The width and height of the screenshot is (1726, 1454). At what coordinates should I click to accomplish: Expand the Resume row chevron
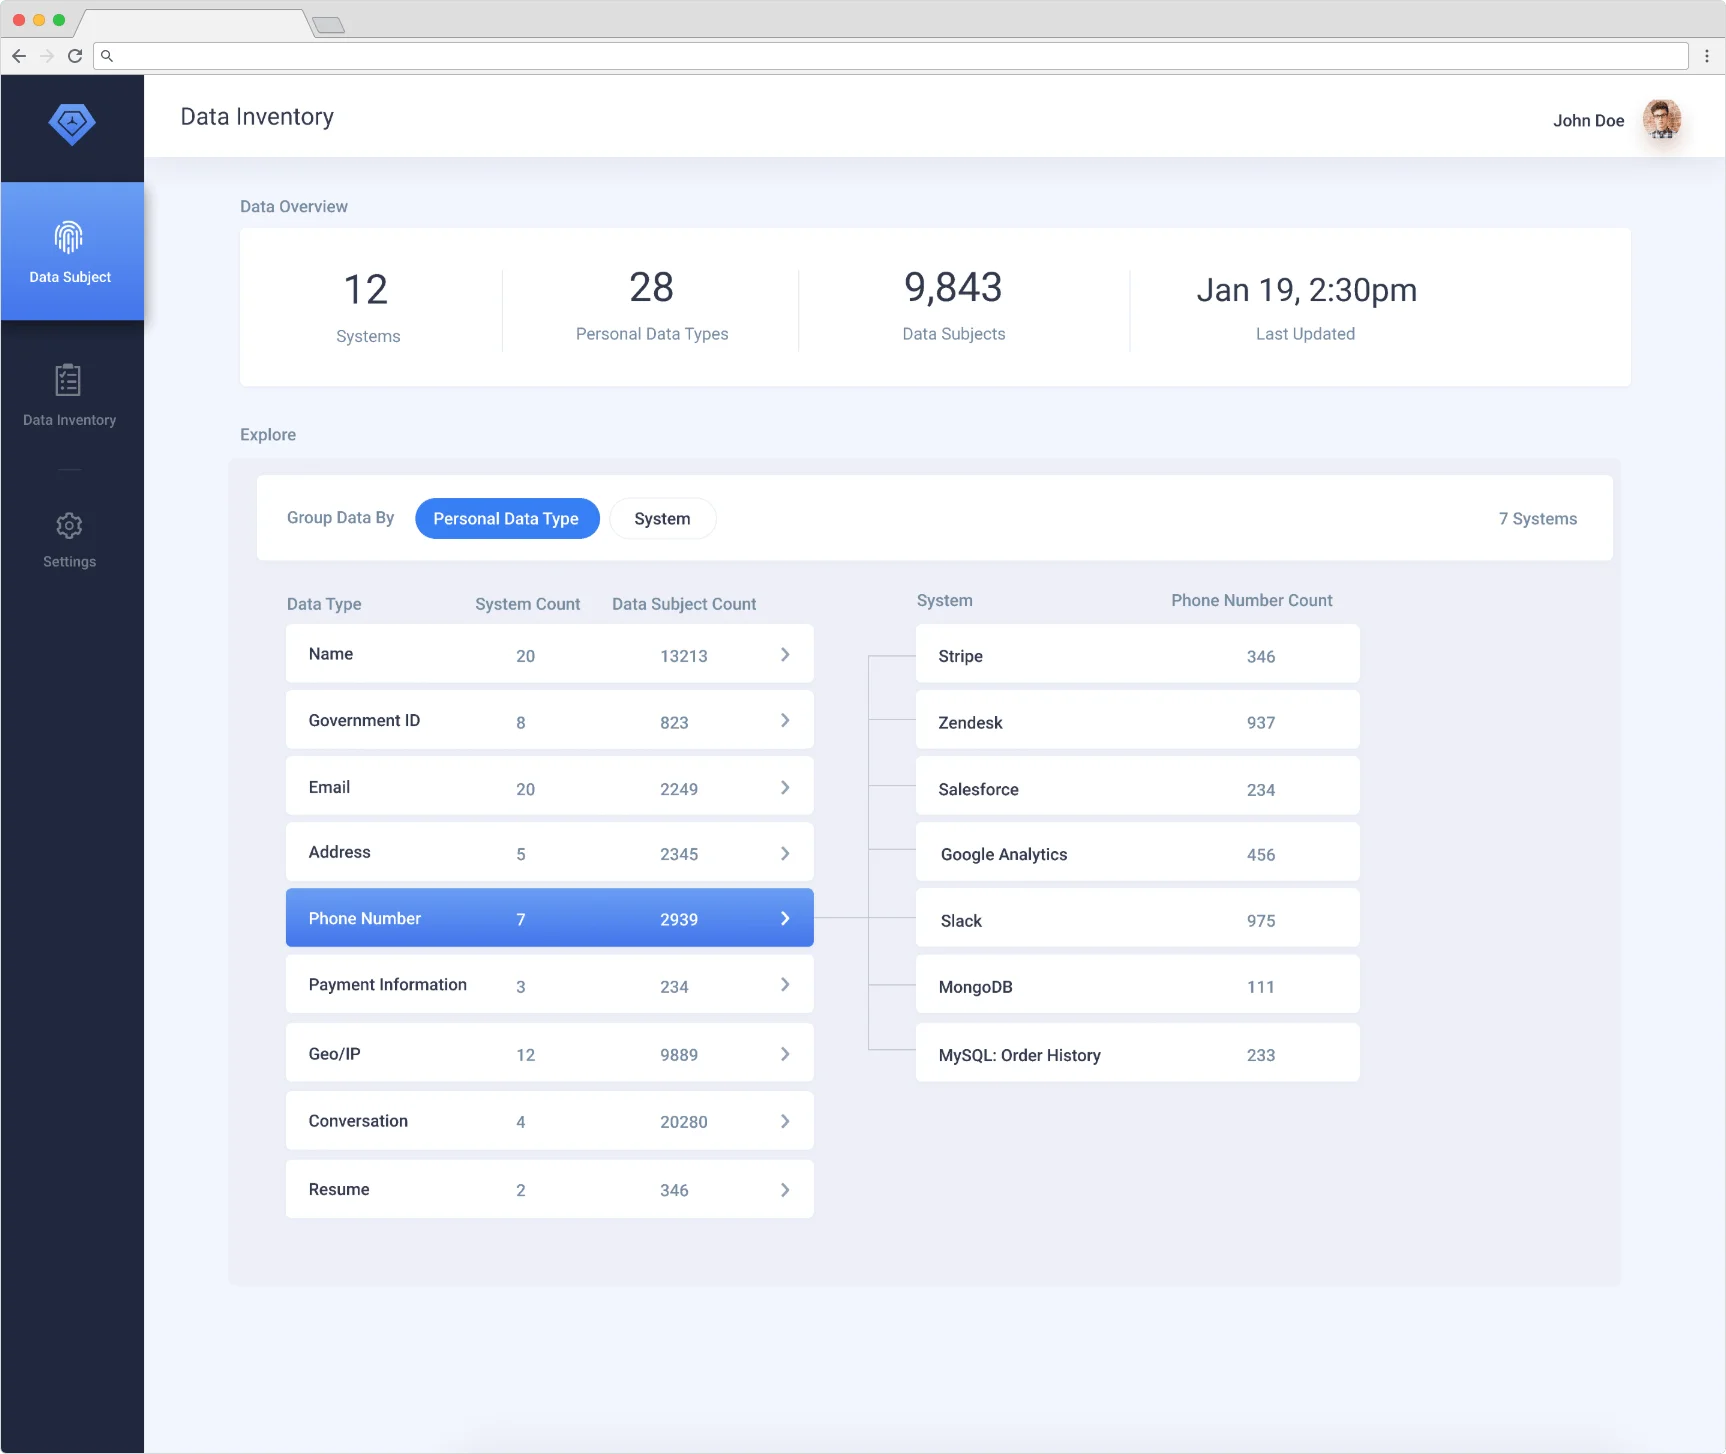tap(785, 1189)
